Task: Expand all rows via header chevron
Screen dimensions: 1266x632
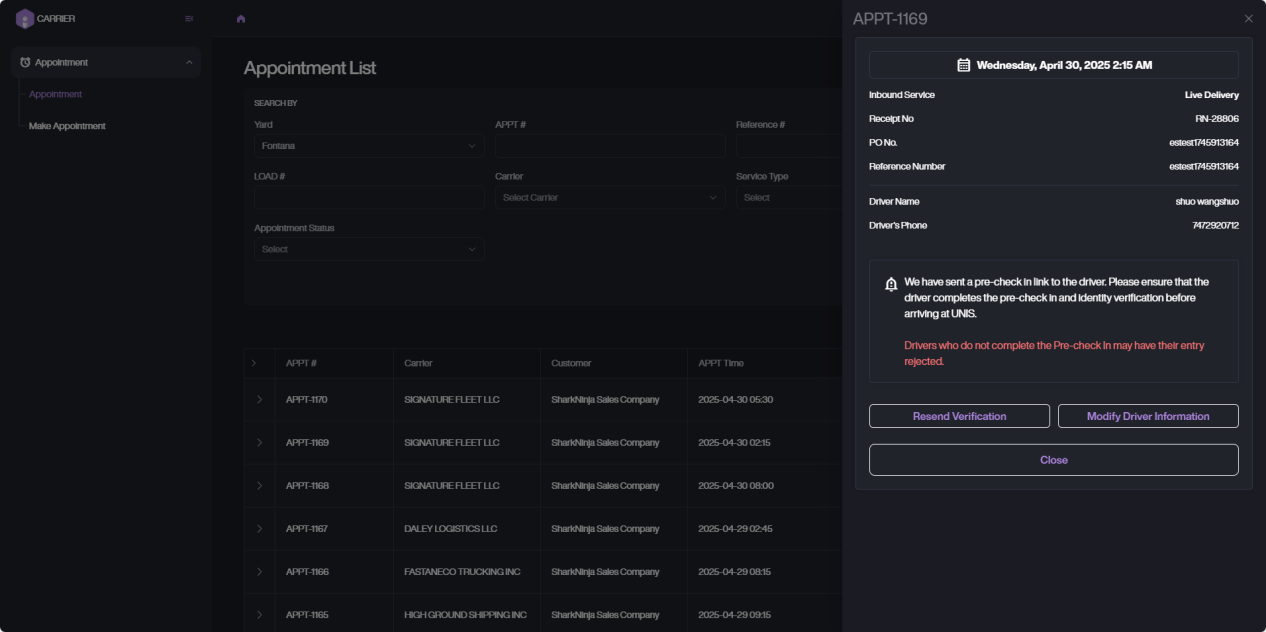Action: [x=254, y=363]
